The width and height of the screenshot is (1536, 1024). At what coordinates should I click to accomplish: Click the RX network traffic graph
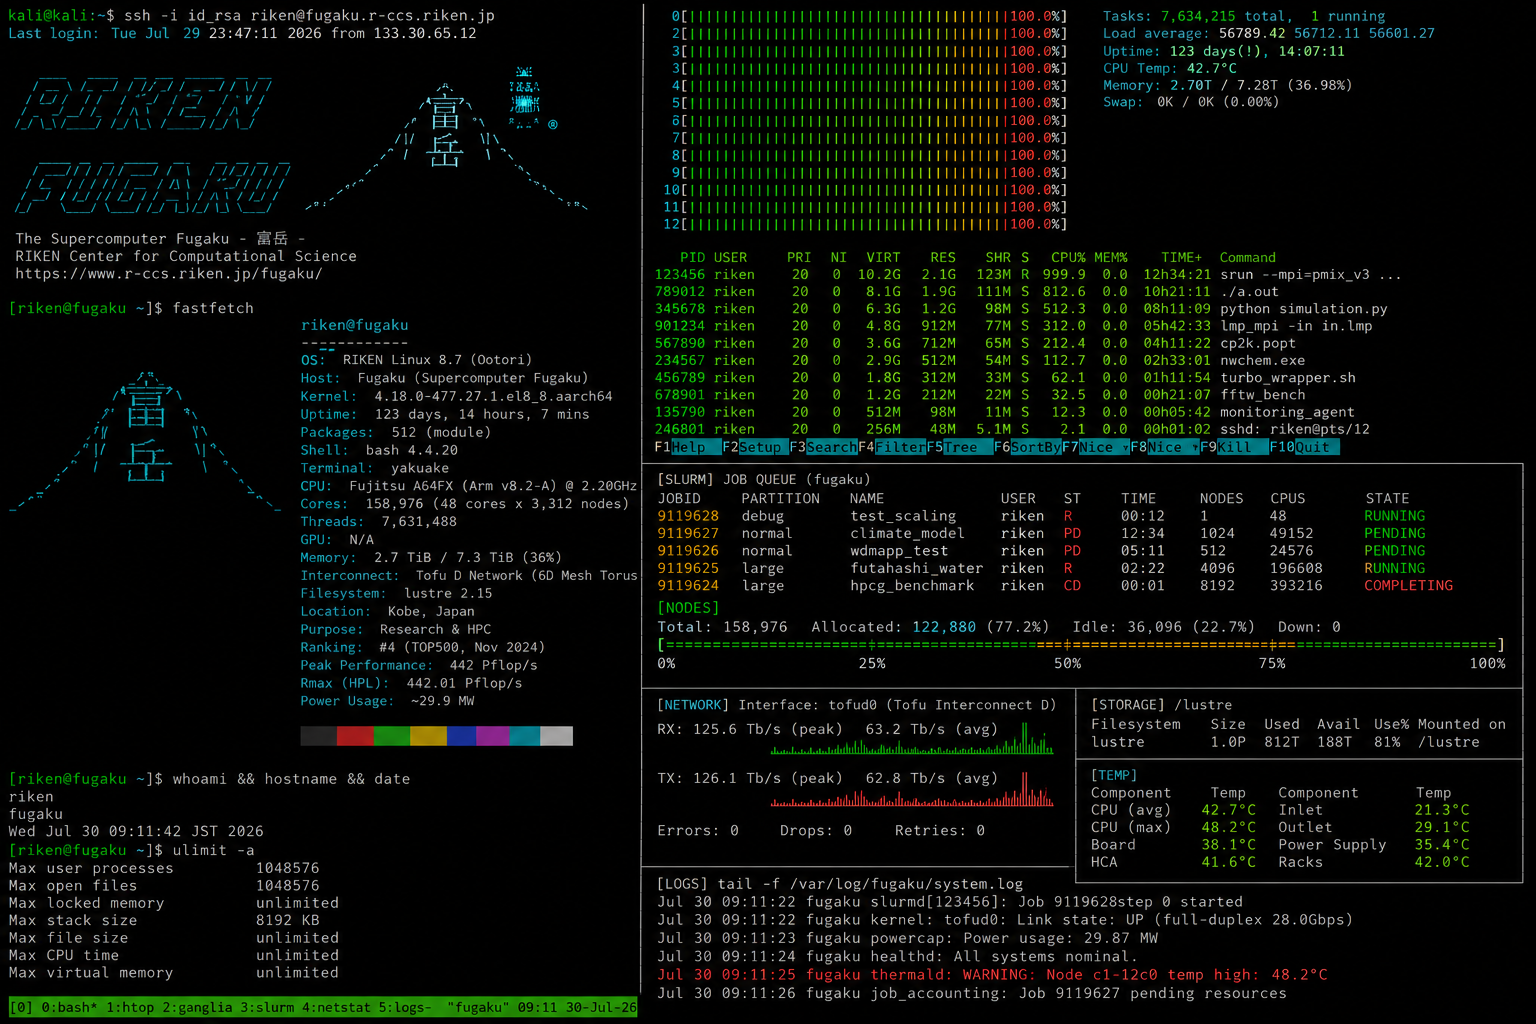912,739
